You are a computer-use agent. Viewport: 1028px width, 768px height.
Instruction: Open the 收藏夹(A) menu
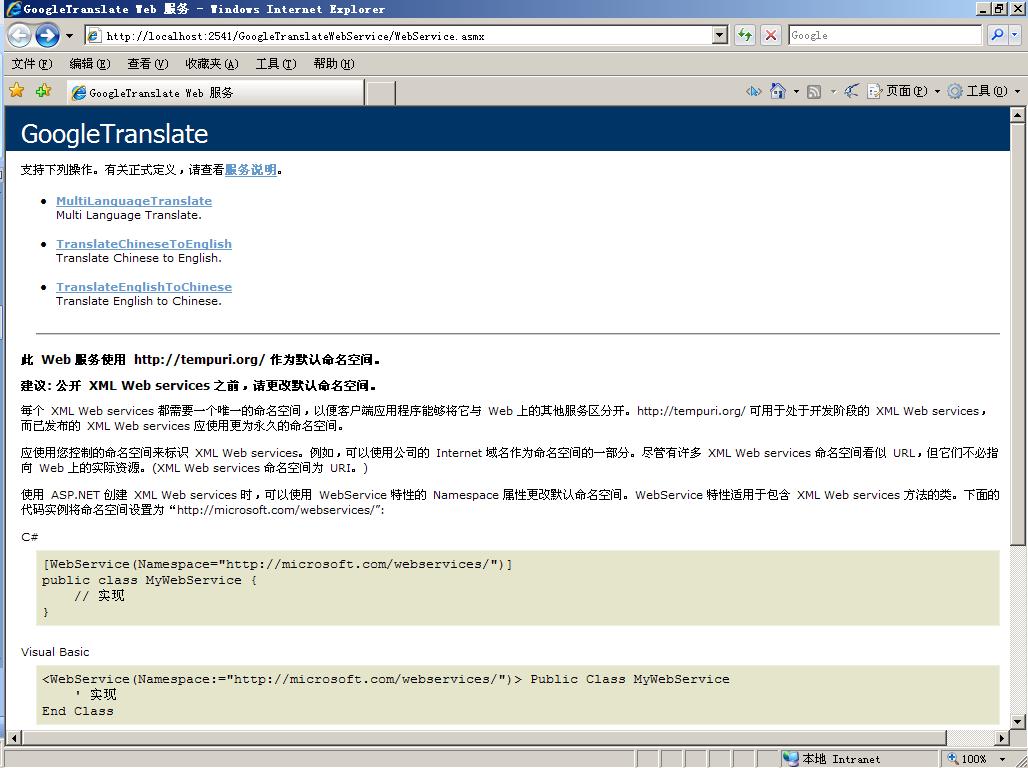[x=211, y=64]
